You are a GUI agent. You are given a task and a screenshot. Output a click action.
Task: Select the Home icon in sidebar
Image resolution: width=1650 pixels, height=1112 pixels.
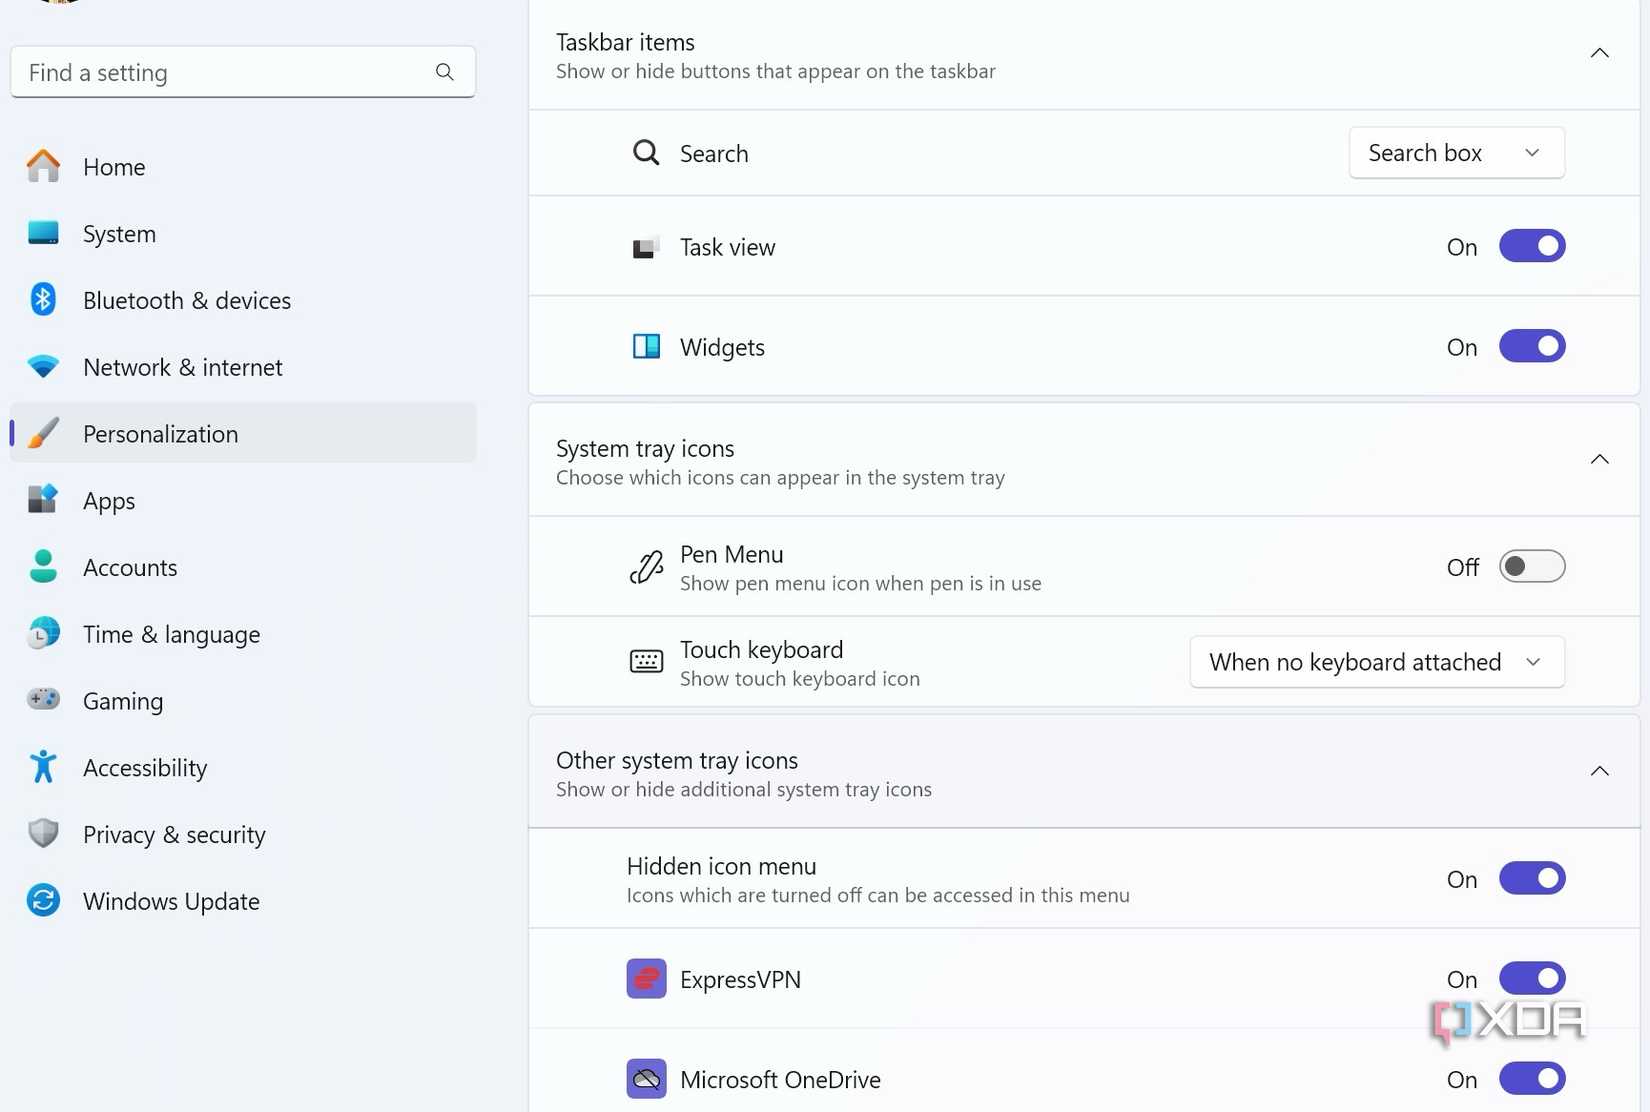[43, 166]
